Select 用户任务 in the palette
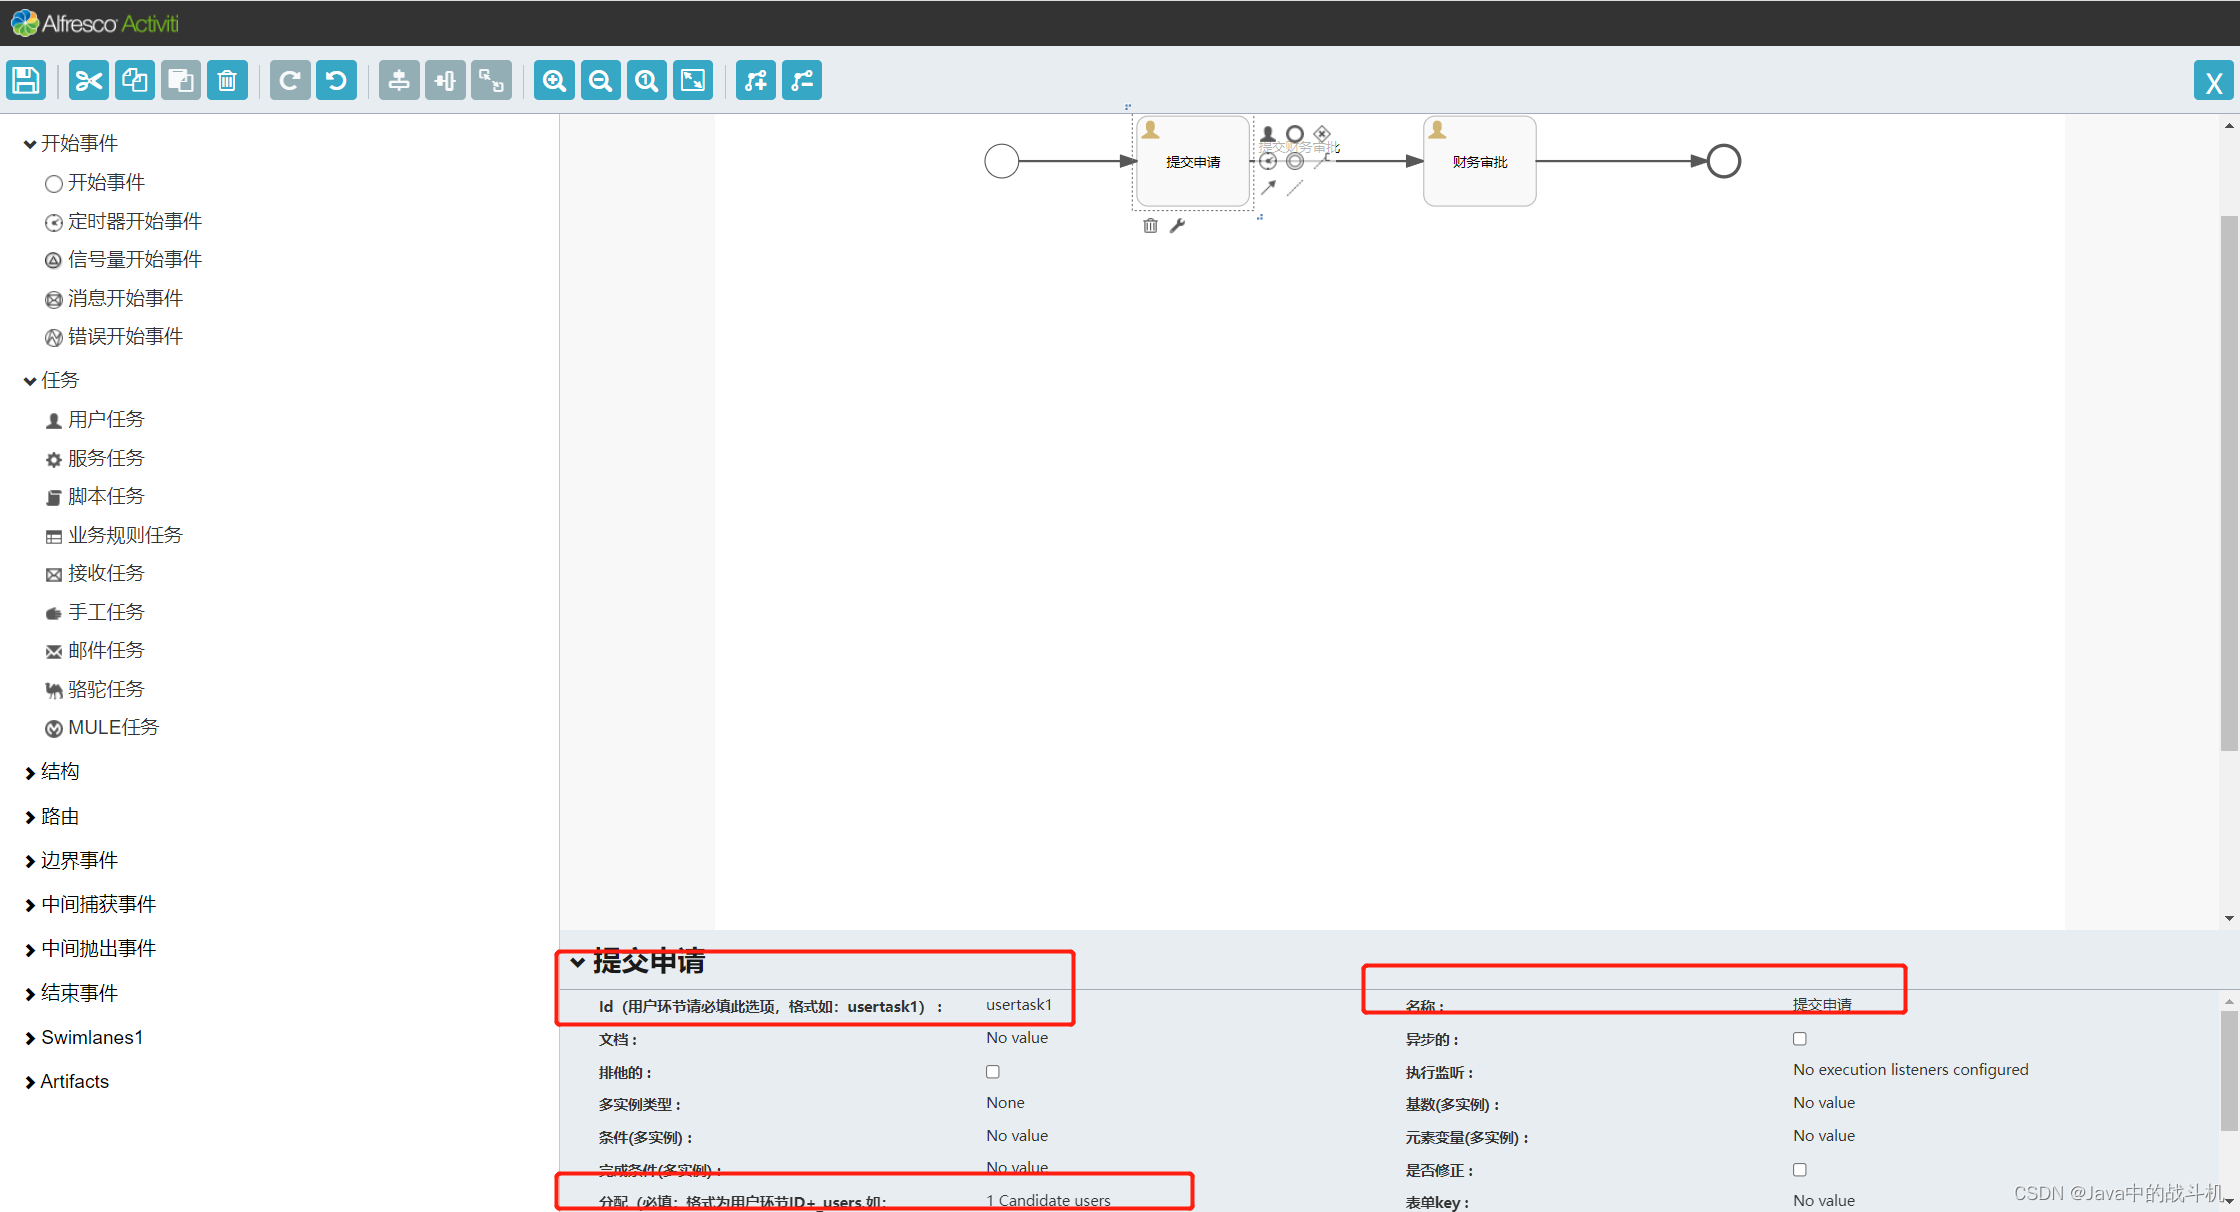The width and height of the screenshot is (2240, 1212). click(x=105, y=420)
